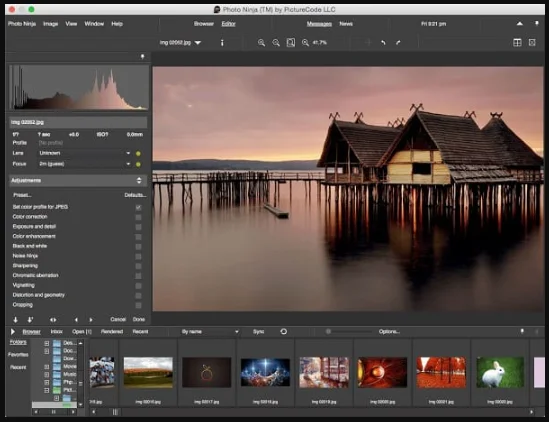
Task: Click the magnifier next to 41.7%
Action: coord(305,43)
